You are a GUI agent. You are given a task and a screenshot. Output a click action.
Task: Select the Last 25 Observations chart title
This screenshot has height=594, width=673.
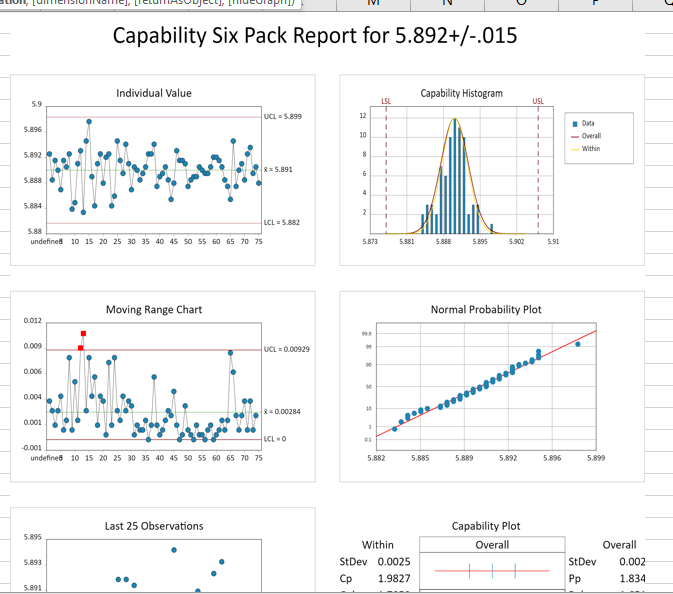coord(154,526)
